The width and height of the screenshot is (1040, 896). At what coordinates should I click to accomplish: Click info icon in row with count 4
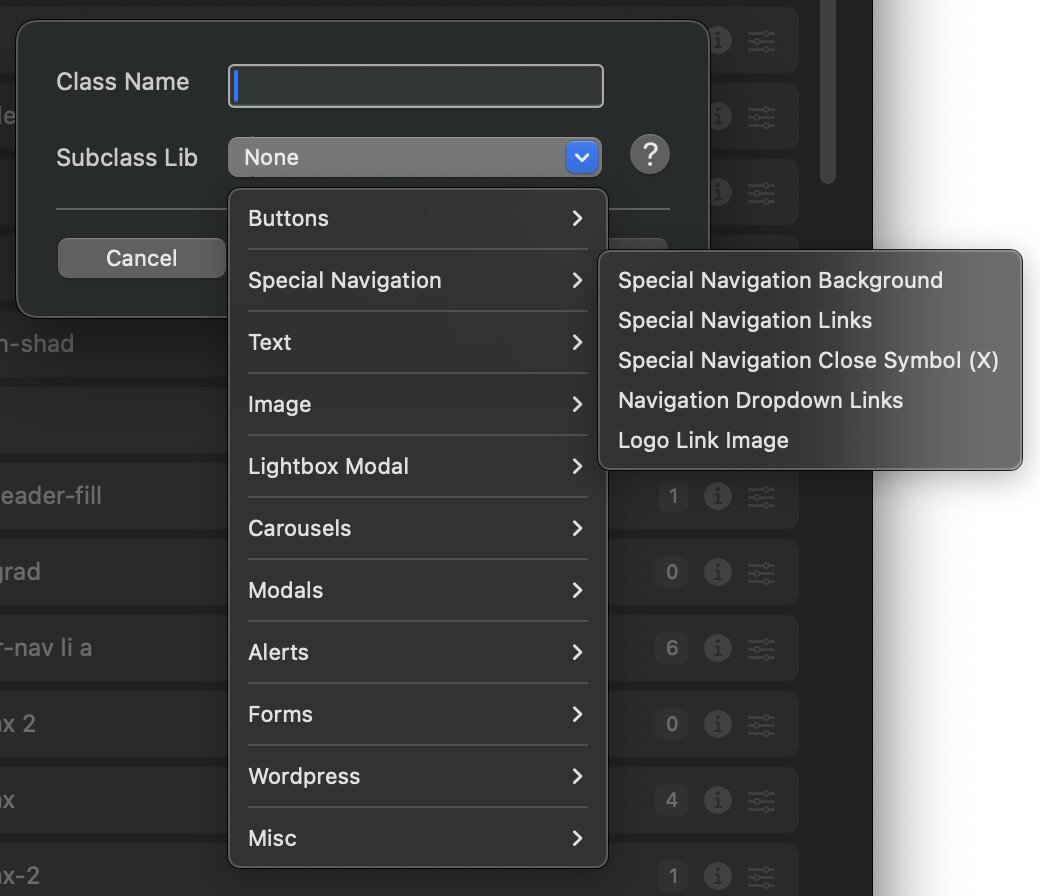[718, 800]
